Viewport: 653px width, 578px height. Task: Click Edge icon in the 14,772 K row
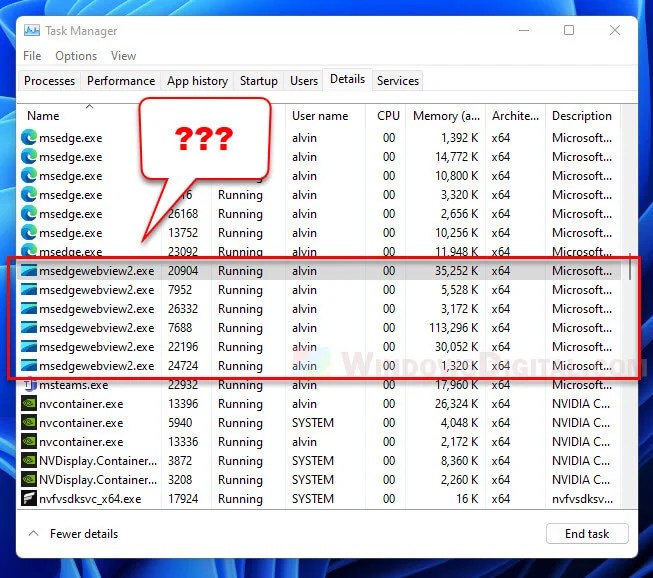coord(29,157)
